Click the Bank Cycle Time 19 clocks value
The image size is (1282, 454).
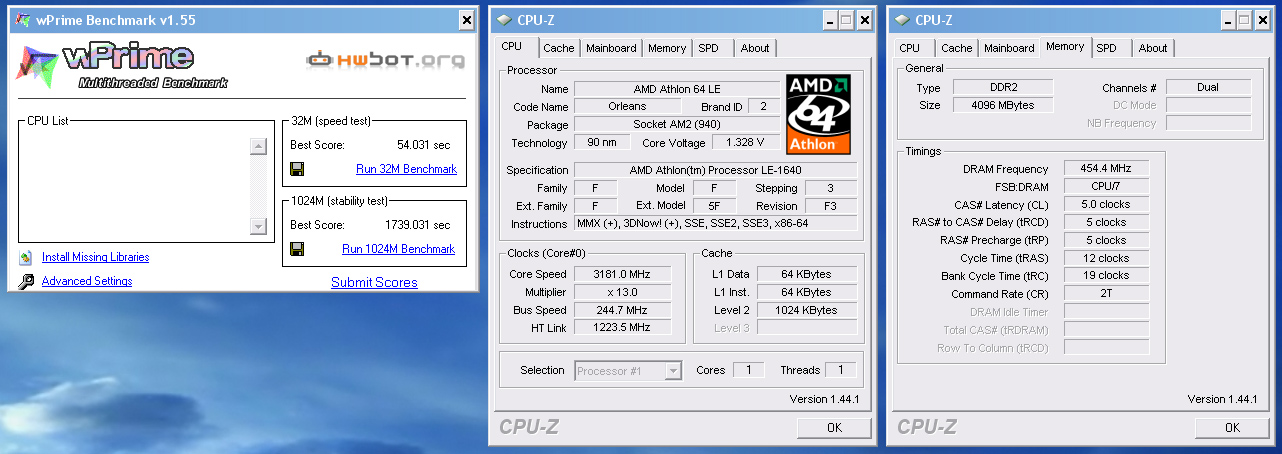point(1106,276)
